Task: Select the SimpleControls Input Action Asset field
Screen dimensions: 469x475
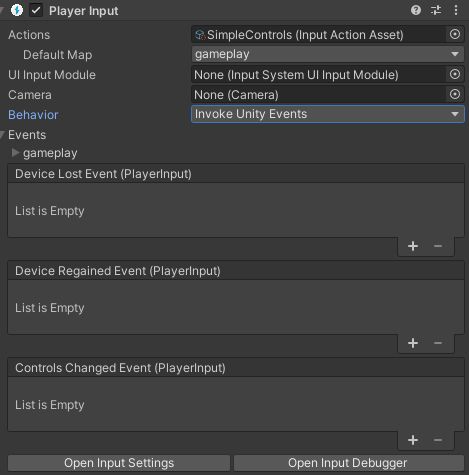Action: pyautogui.click(x=319, y=35)
